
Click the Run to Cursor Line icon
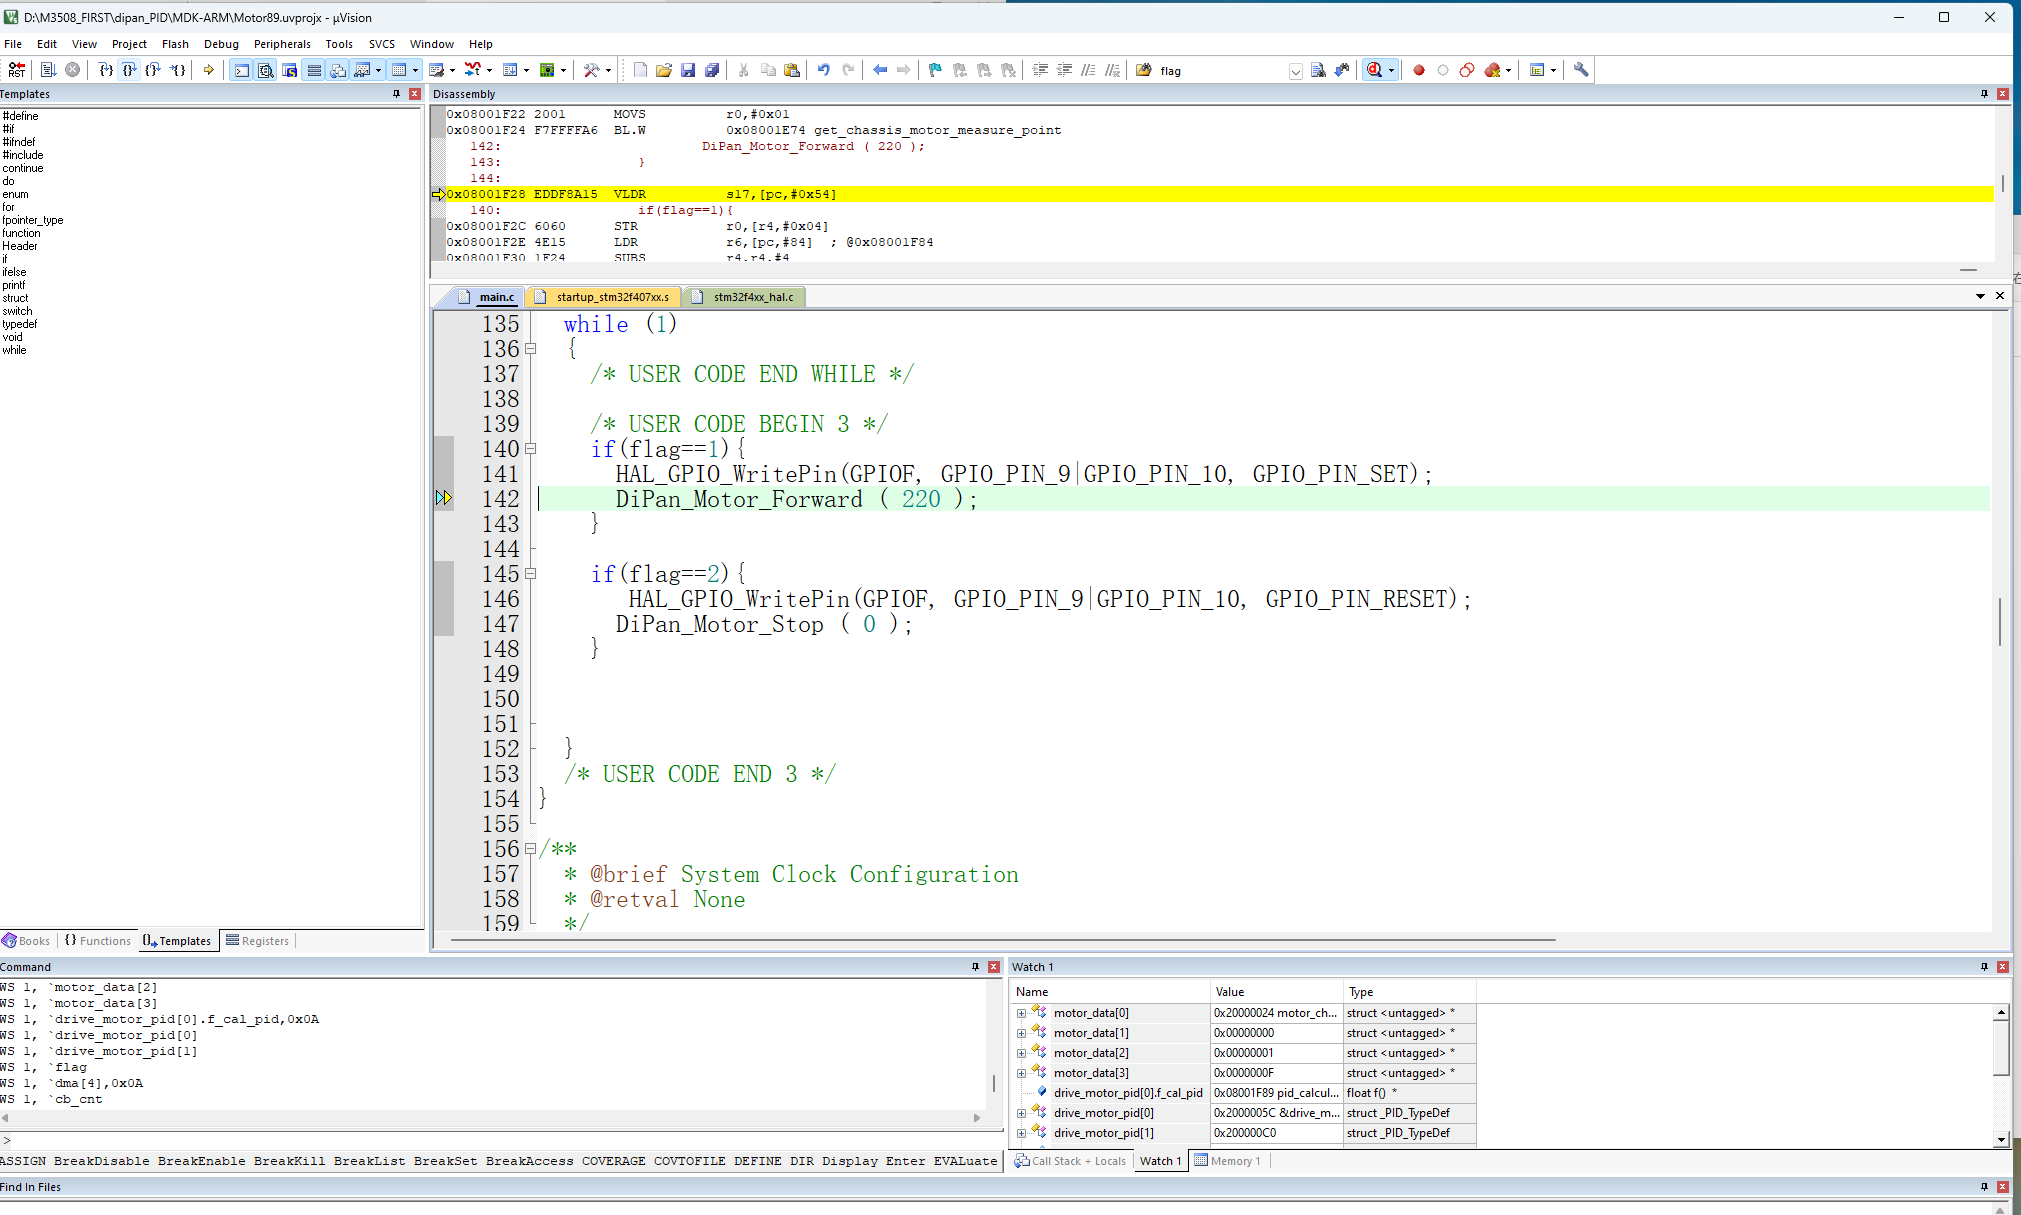pyautogui.click(x=177, y=70)
